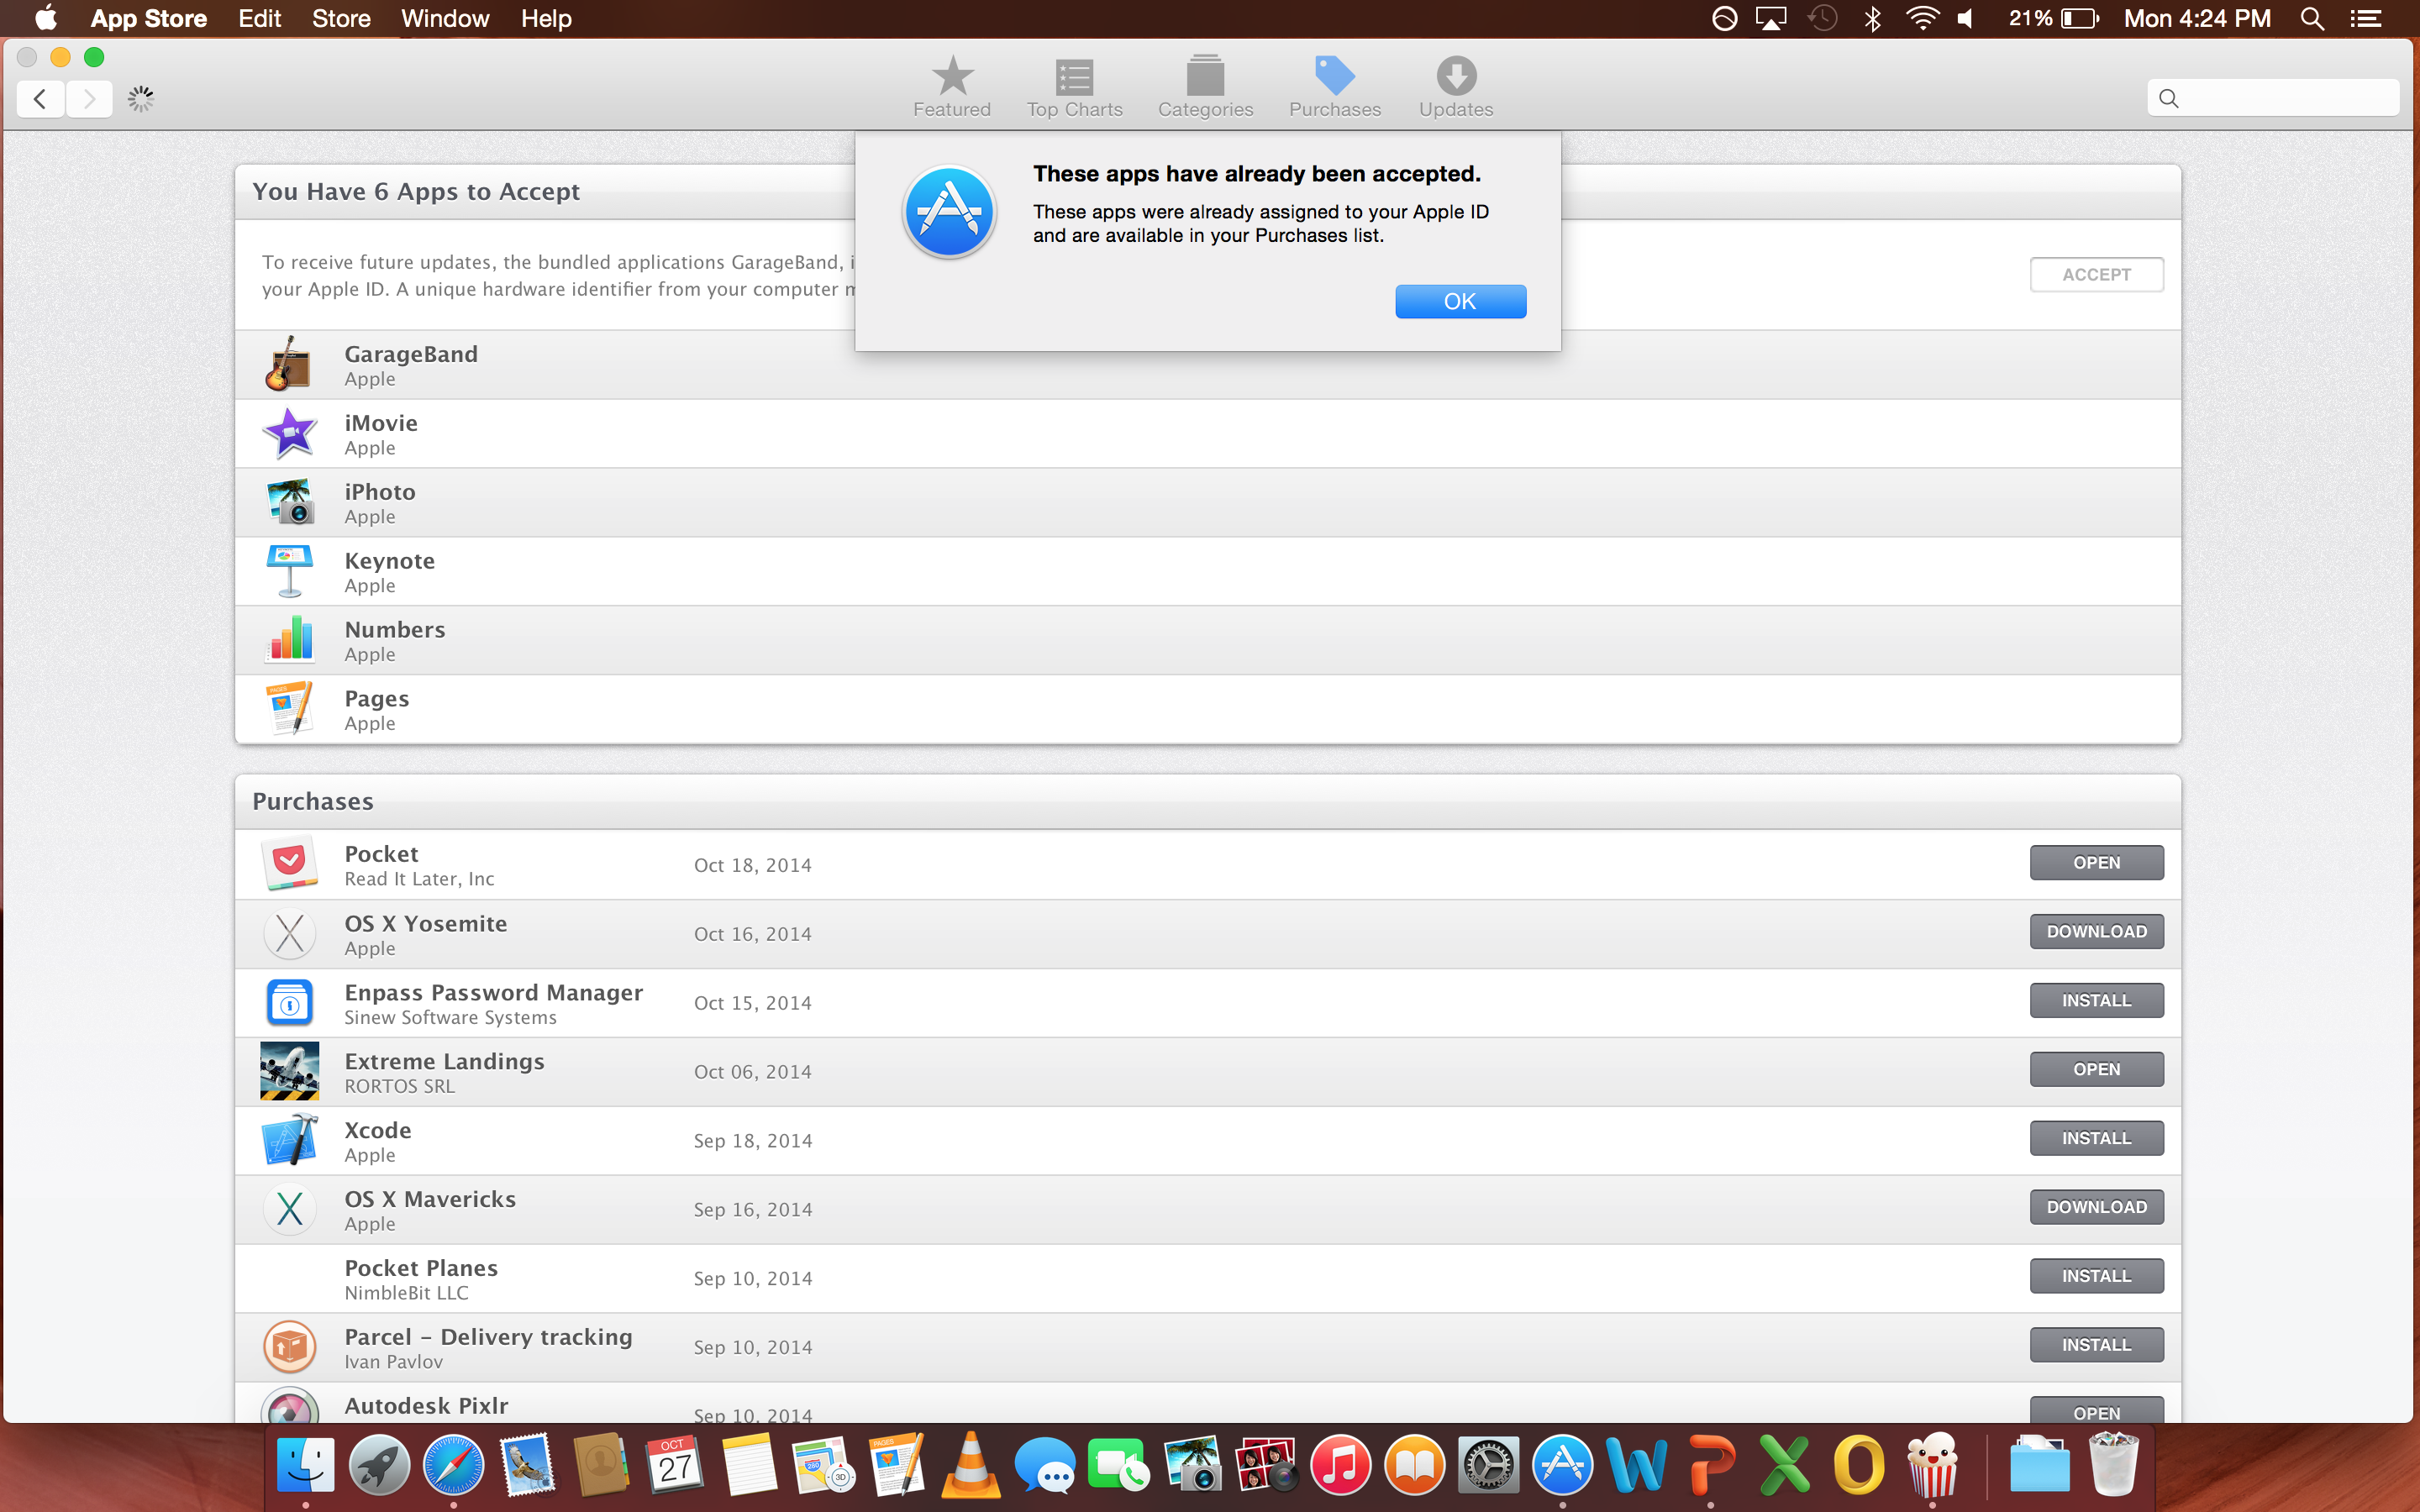Open Launchpad rocket in the Dock
2420x1512 pixels.
tap(379, 1465)
